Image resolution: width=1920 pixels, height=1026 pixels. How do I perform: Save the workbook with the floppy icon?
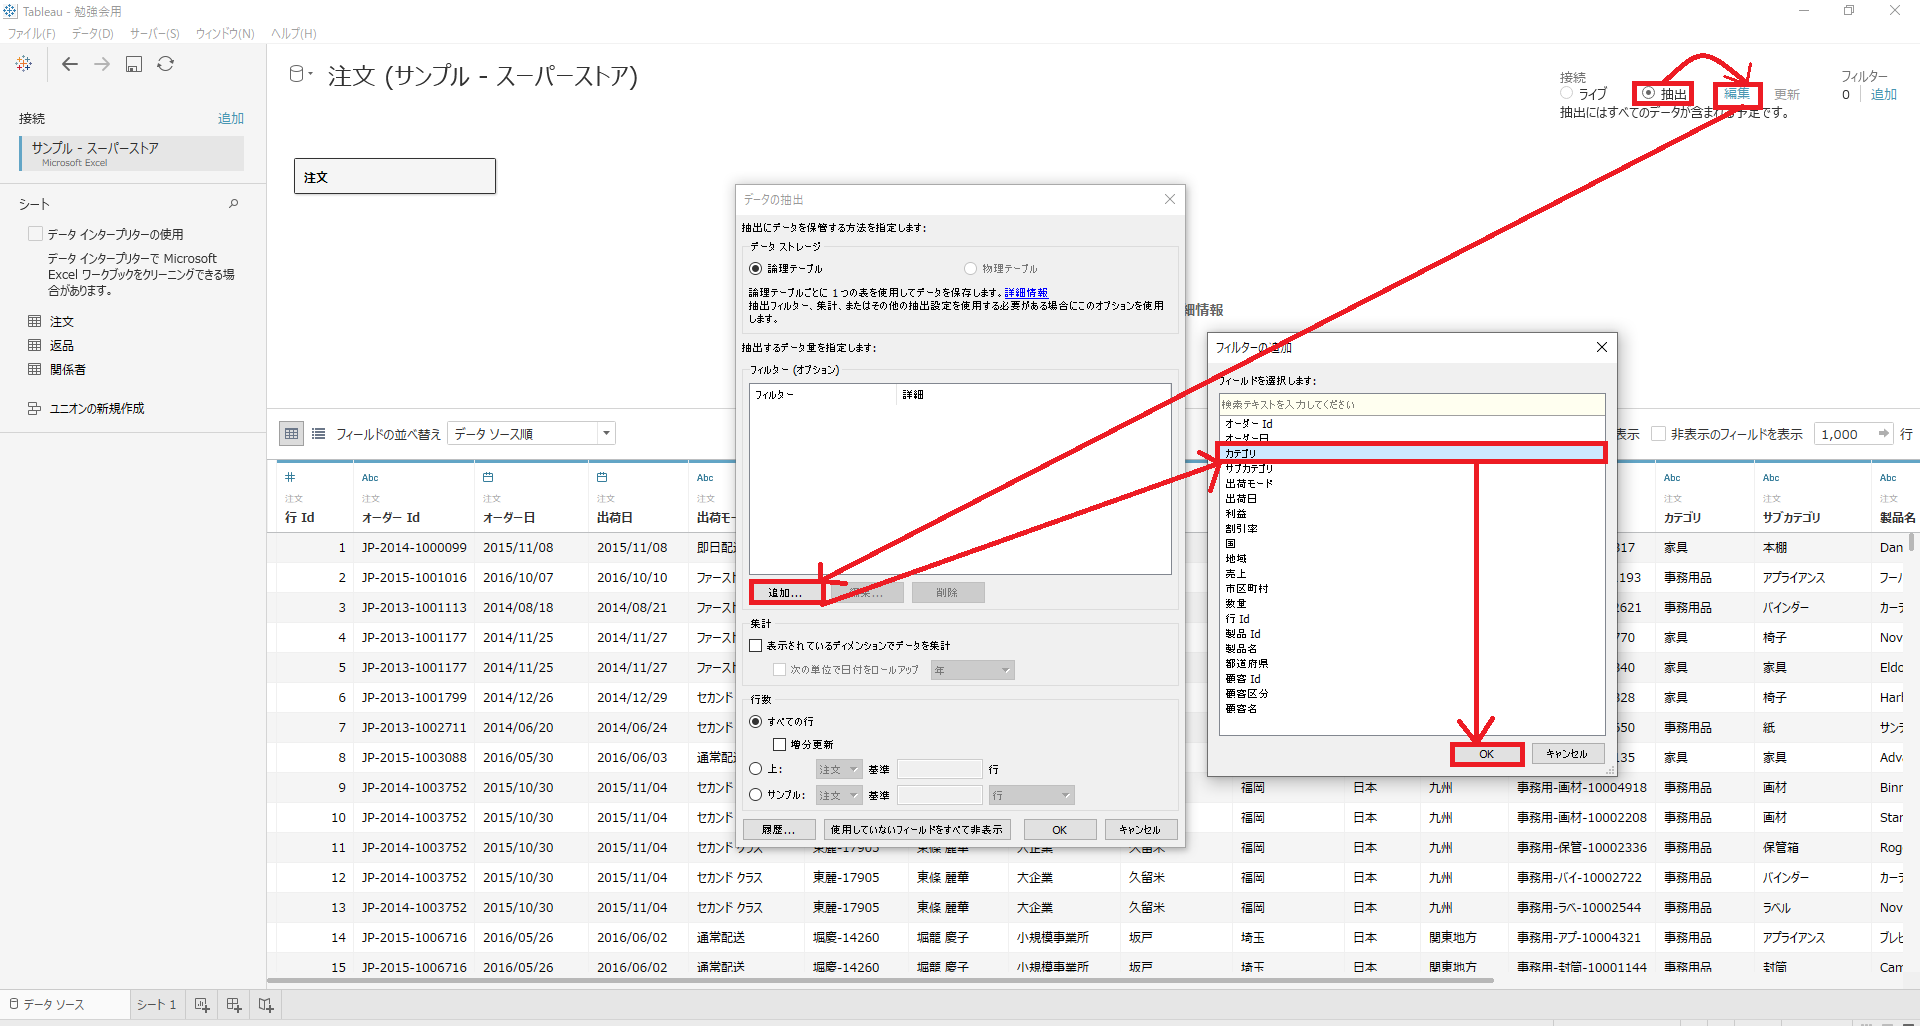(x=134, y=64)
